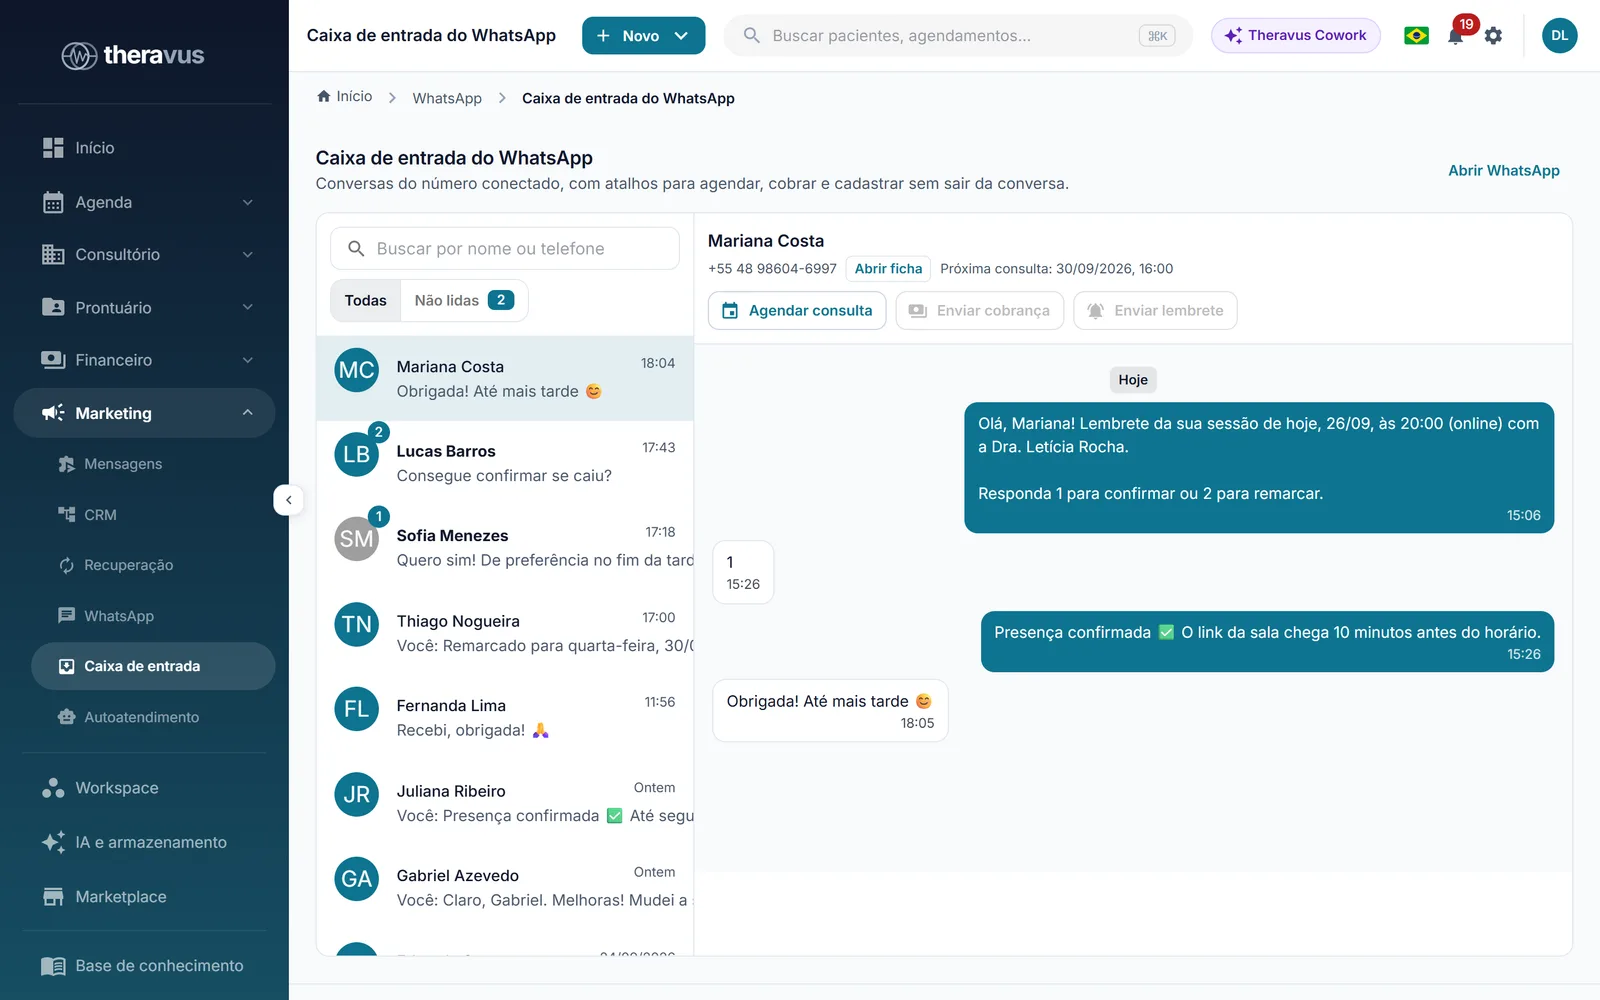Image resolution: width=1600 pixels, height=1000 pixels.
Task: Open Theravus Cowork assistant button
Action: point(1295,36)
